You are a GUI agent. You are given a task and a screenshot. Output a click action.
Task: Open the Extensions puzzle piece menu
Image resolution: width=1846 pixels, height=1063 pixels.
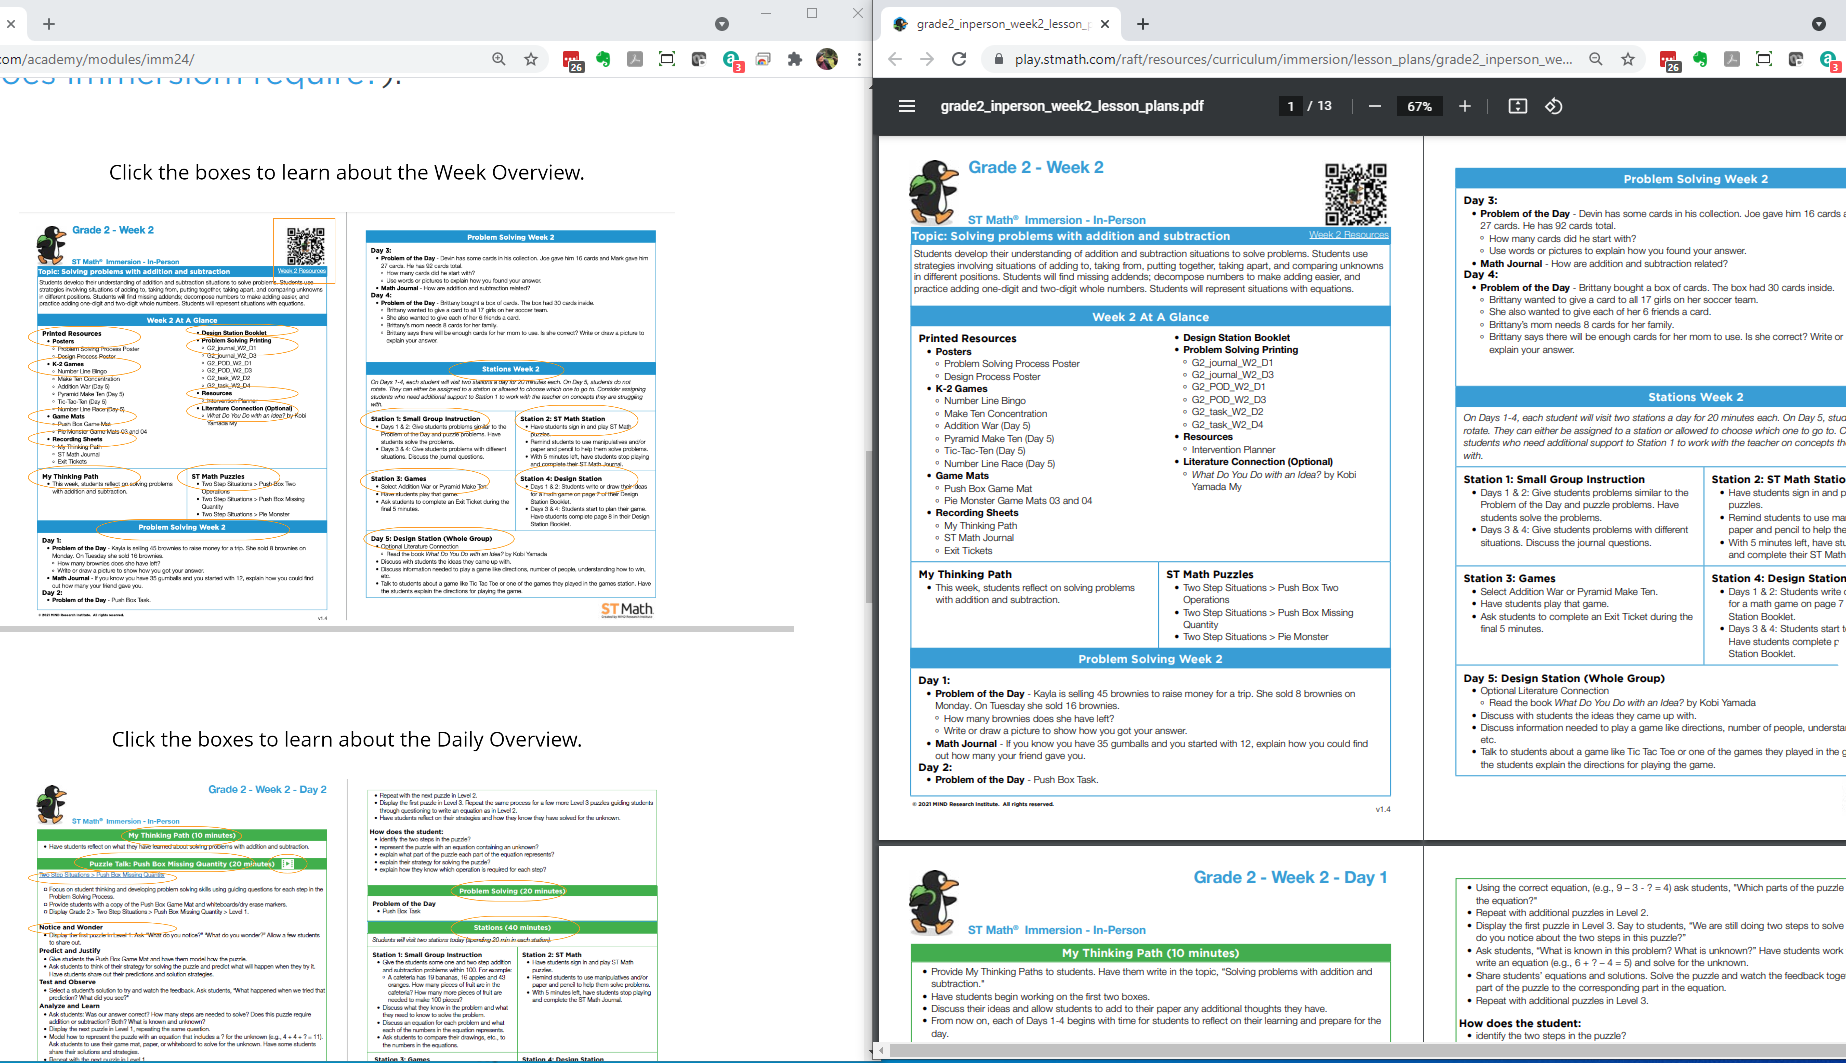[x=795, y=59]
